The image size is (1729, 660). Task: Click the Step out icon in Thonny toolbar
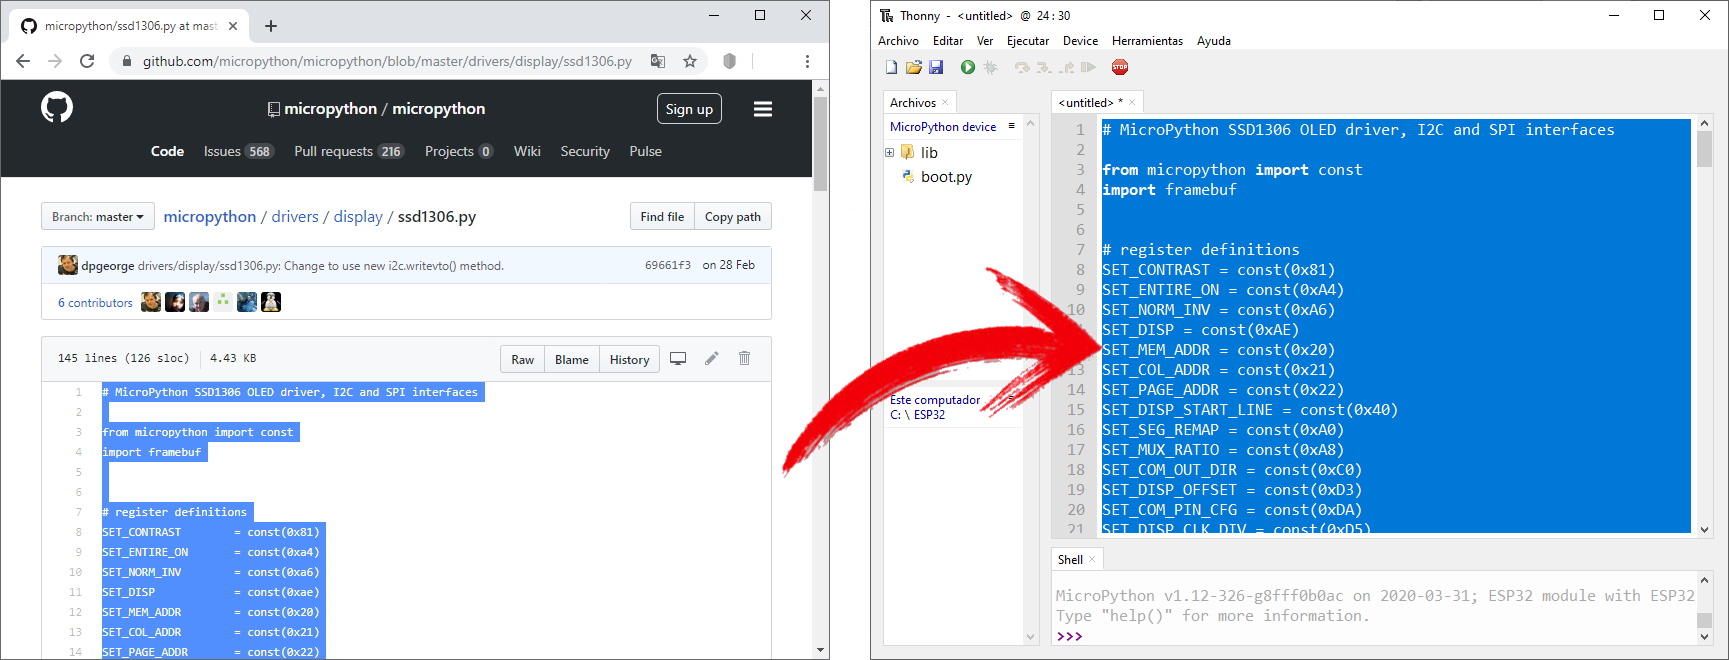coord(1066,67)
